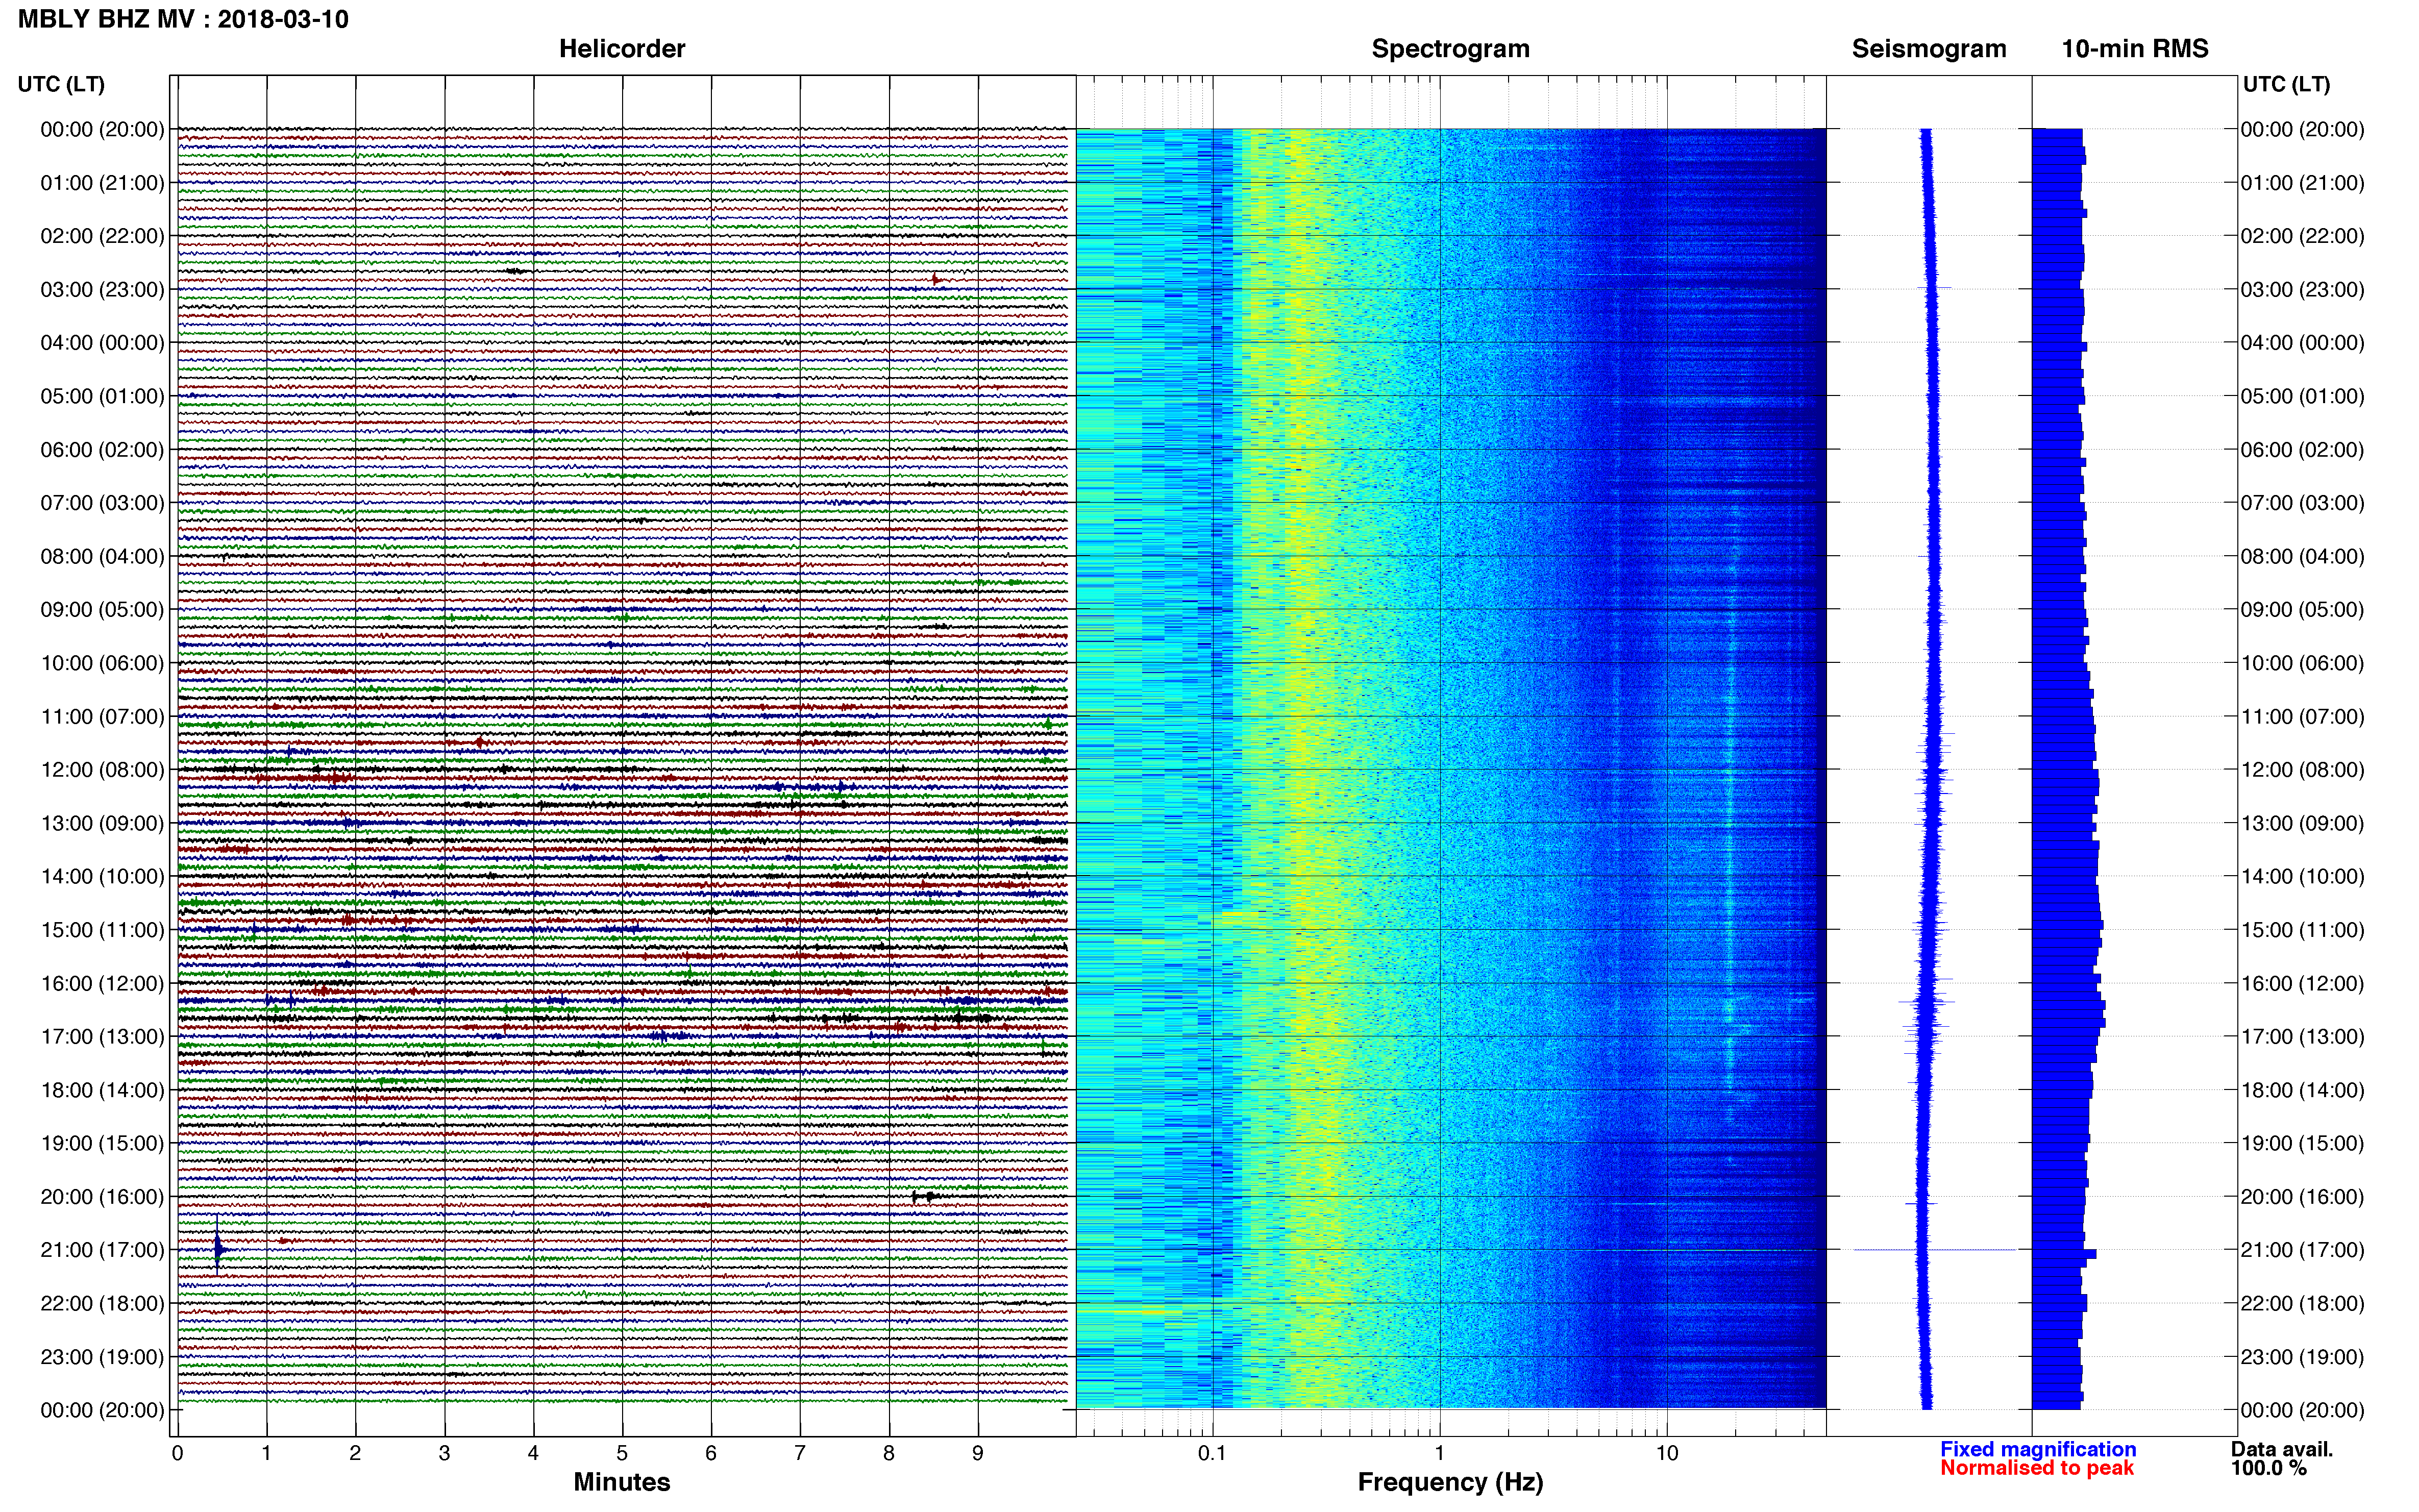The height and width of the screenshot is (1512, 2419).
Task: Click left time label '03:00 (23:00)'
Action: coord(102,290)
